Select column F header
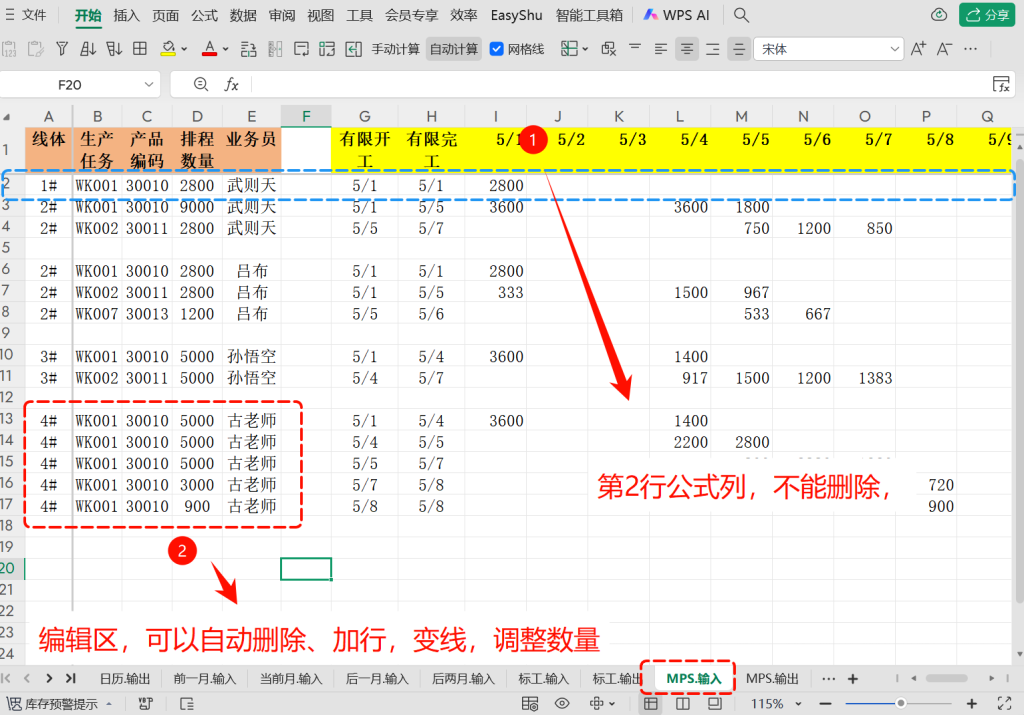 [x=306, y=116]
